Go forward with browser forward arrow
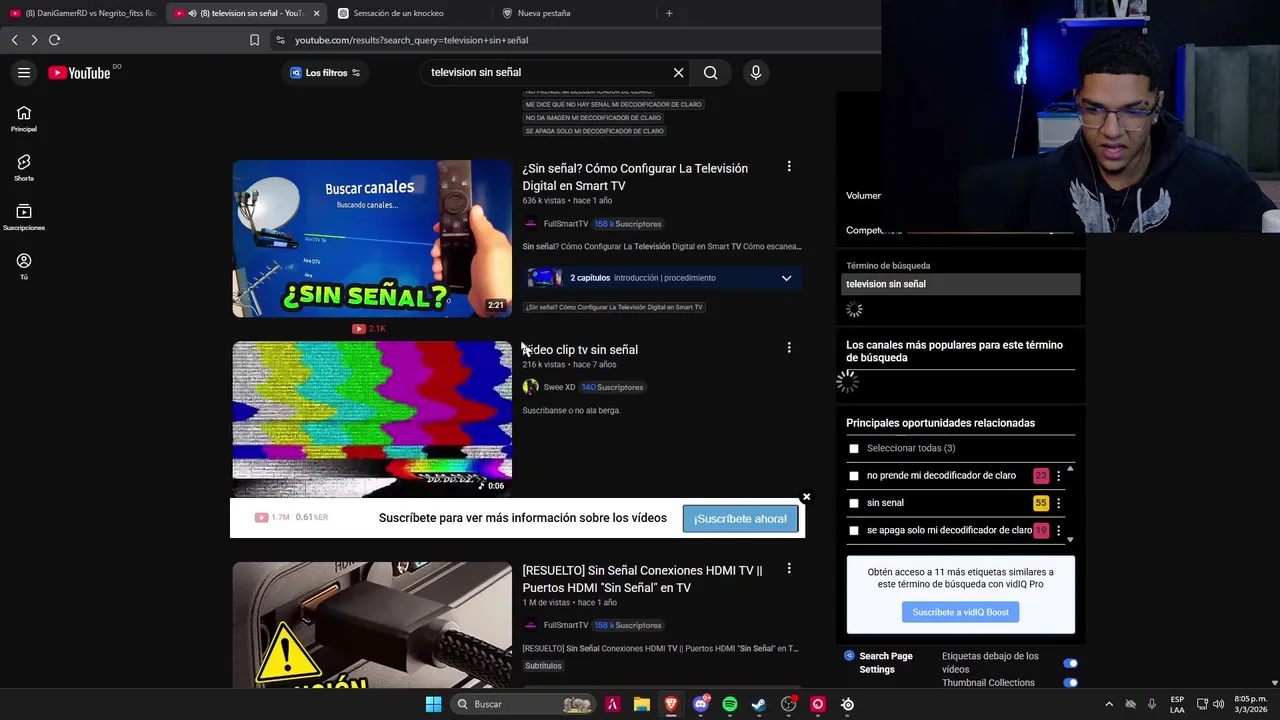 [34, 40]
